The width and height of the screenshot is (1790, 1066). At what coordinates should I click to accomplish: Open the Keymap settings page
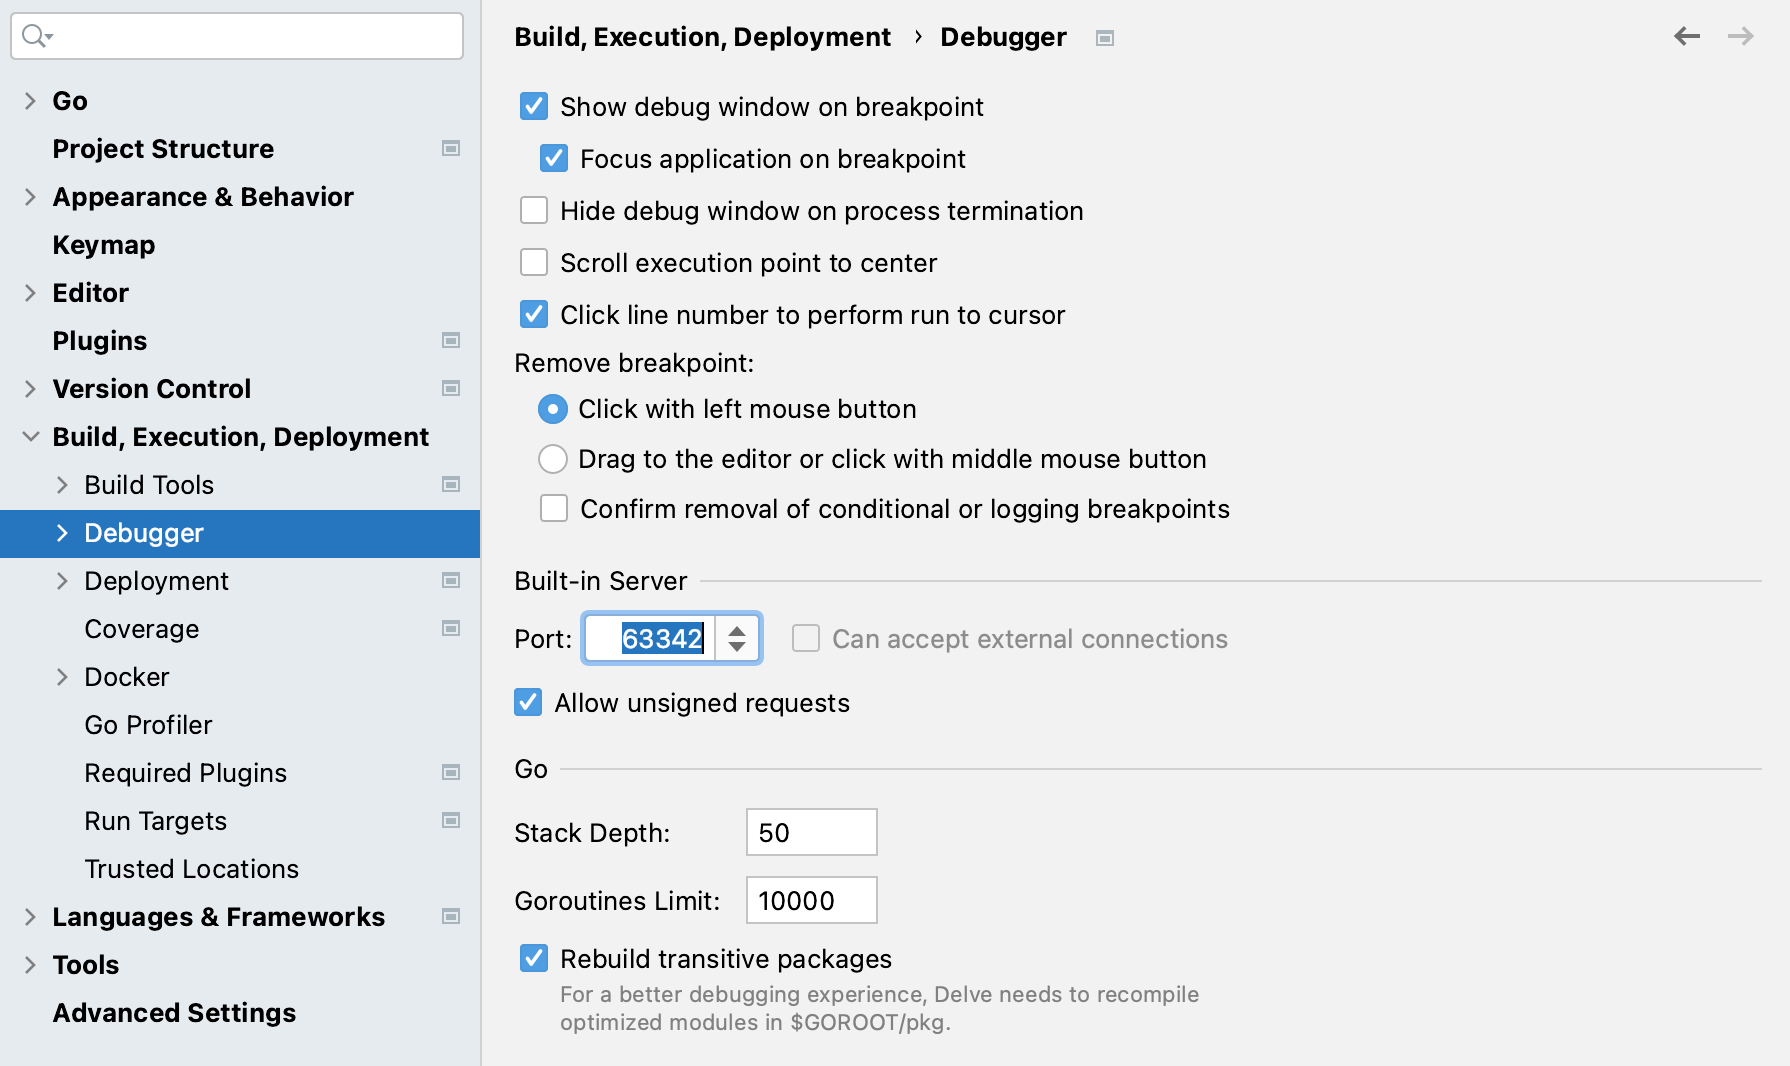pos(104,245)
